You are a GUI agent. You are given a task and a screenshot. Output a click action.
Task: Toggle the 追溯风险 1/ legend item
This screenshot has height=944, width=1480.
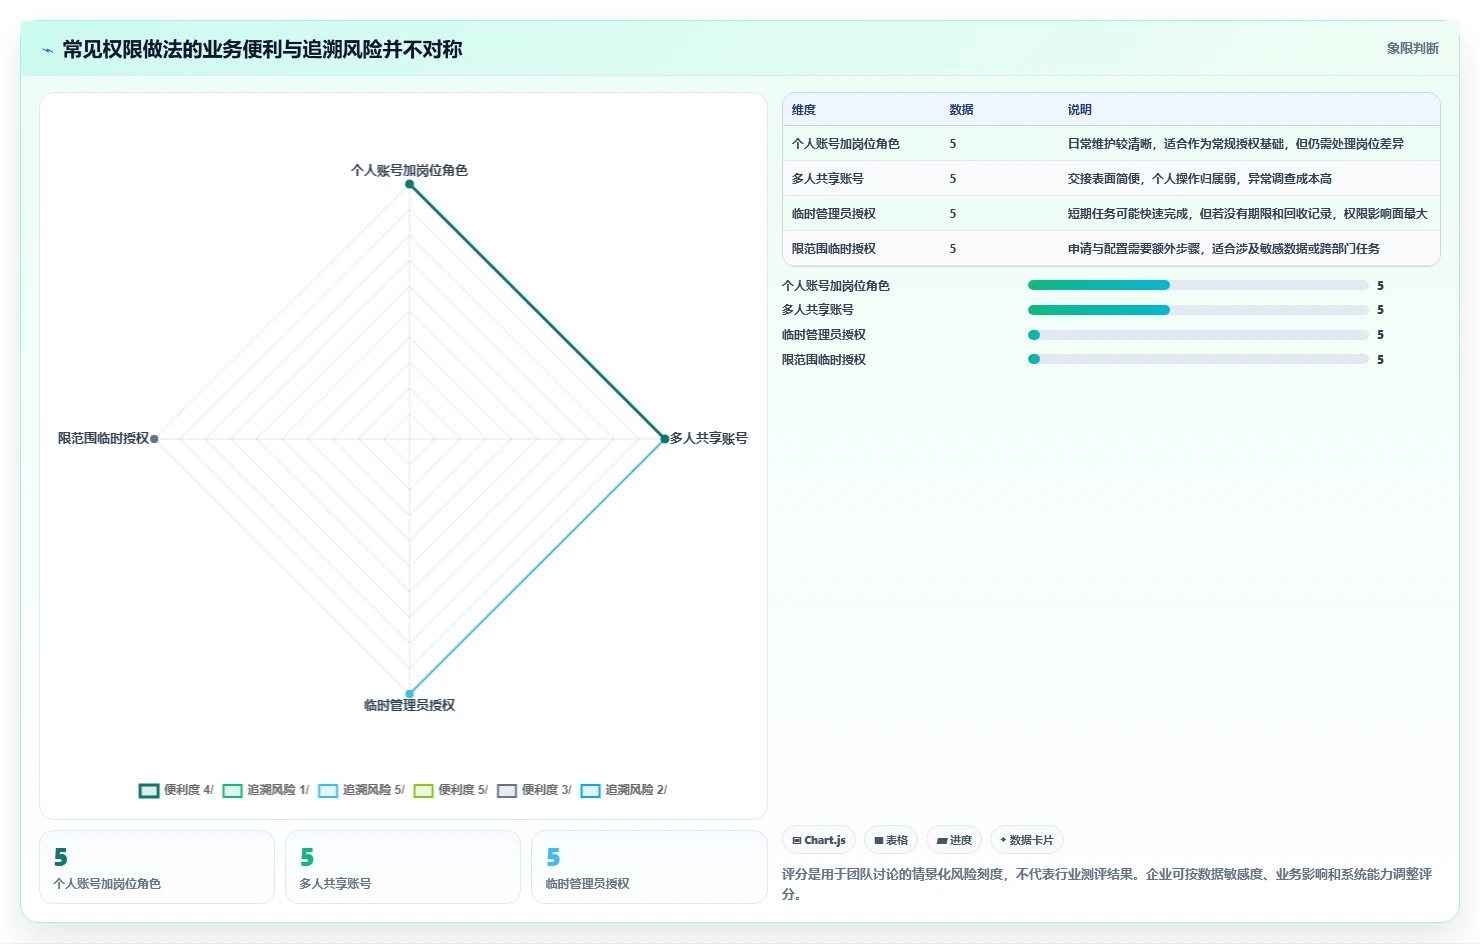coord(266,790)
